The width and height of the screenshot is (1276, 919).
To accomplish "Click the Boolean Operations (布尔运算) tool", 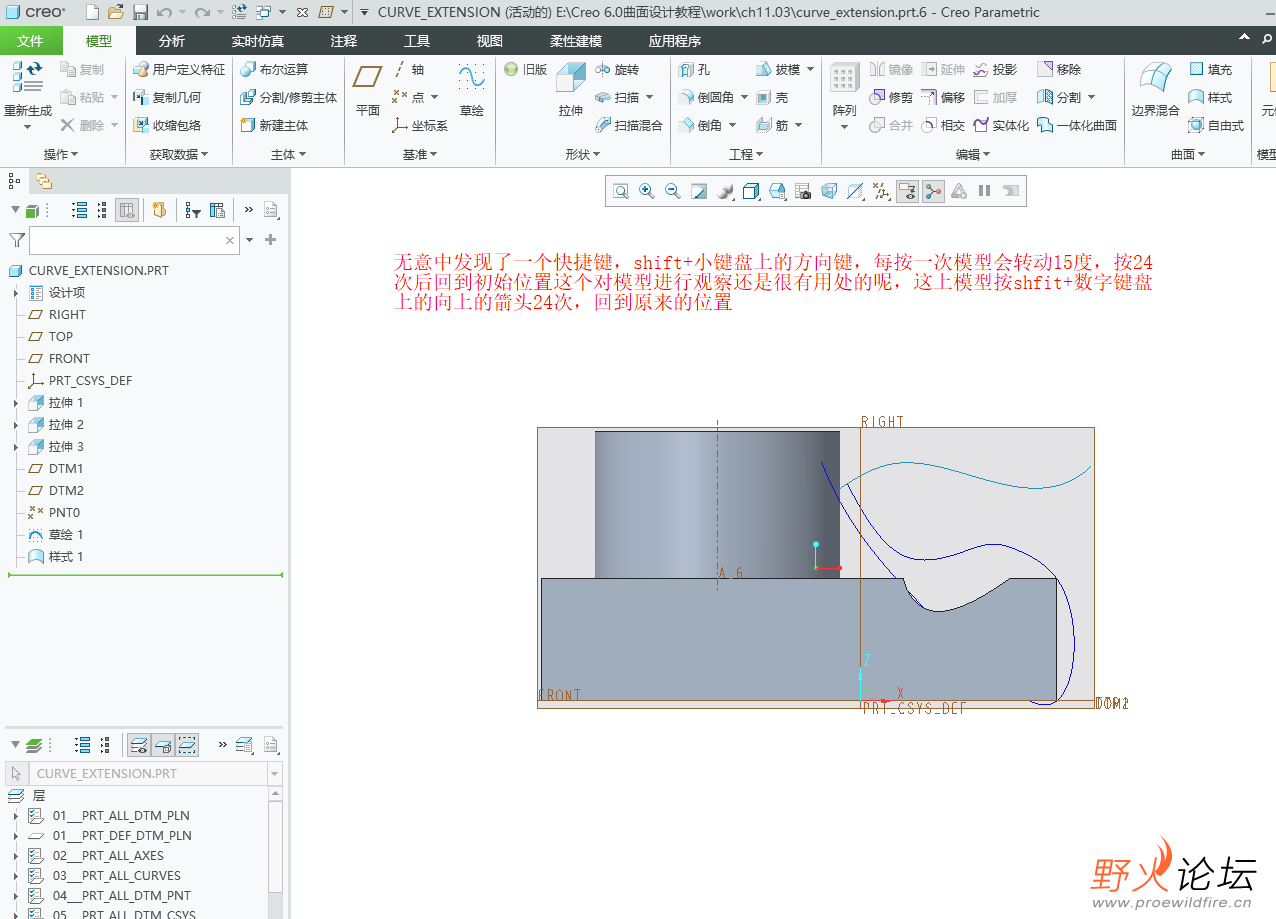I will [274, 70].
